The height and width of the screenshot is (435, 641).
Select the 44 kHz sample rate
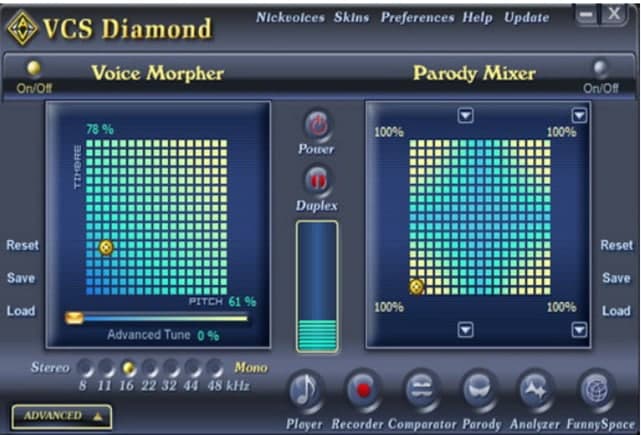click(192, 368)
